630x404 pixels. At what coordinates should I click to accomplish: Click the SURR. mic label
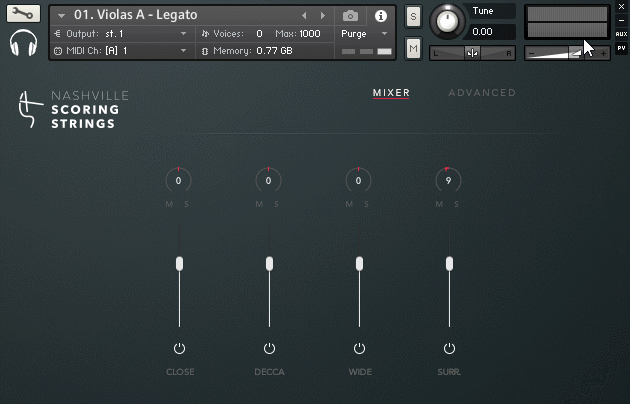coord(449,372)
